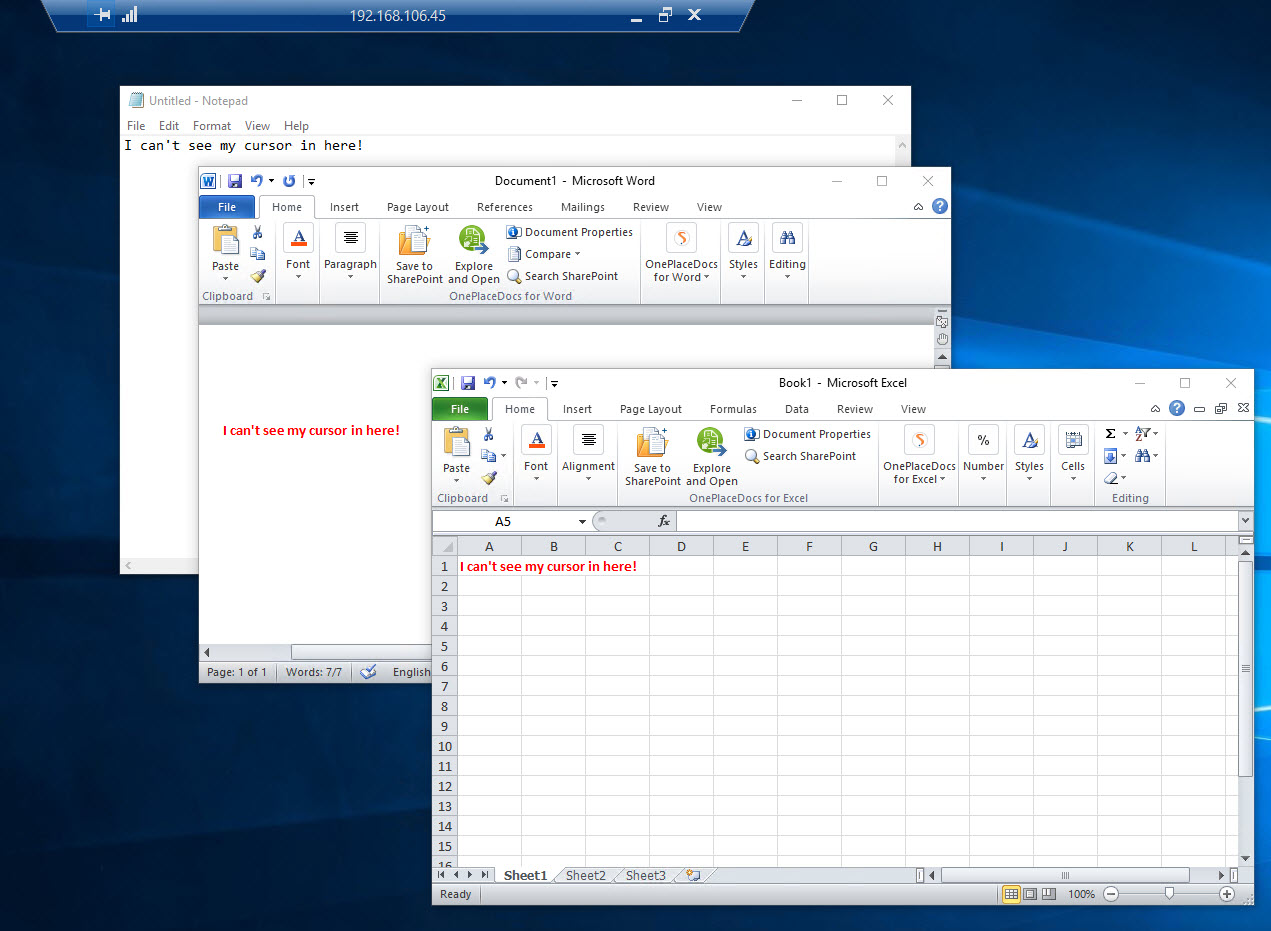Image resolution: width=1271 pixels, height=931 pixels.
Task: Click the Format Painter icon in Word's Clipboard group
Action: pyautogui.click(x=258, y=275)
